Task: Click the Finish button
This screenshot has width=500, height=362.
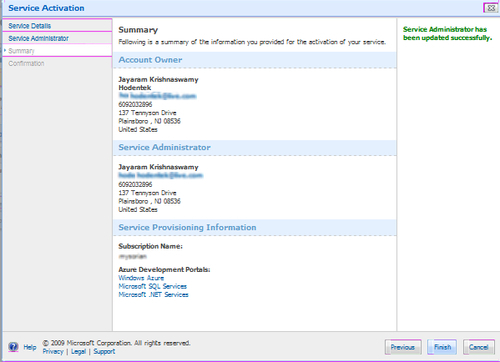Action: [x=442, y=347]
